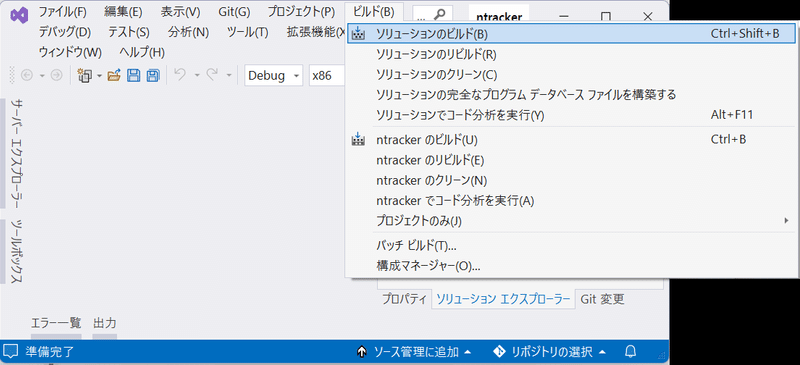The height and width of the screenshot is (365, 800).
Task: Select ntracker のリビルド(E)
Action: tap(571, 160)
